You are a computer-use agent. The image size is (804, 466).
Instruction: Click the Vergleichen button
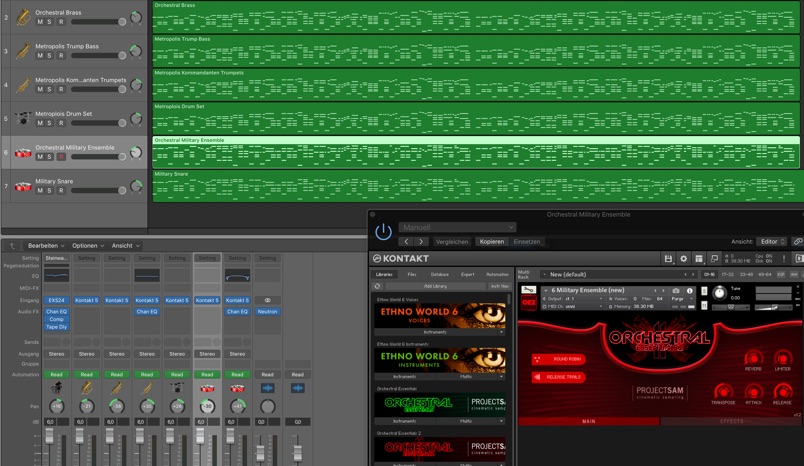click(452, 241)
